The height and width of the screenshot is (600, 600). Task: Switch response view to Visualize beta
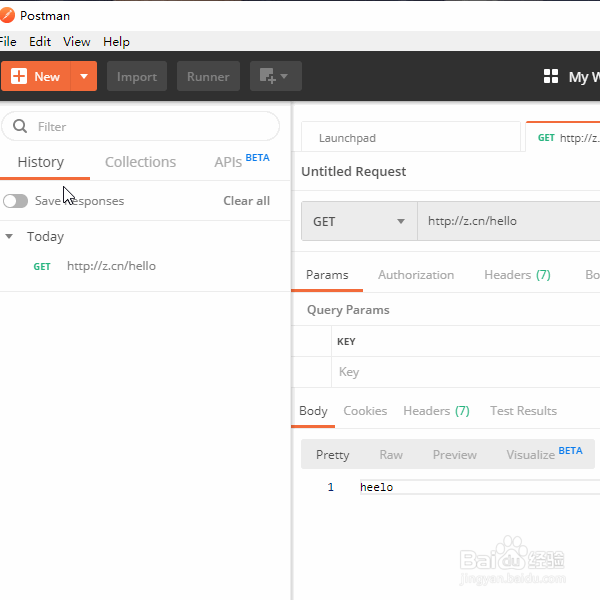point(544,453)
